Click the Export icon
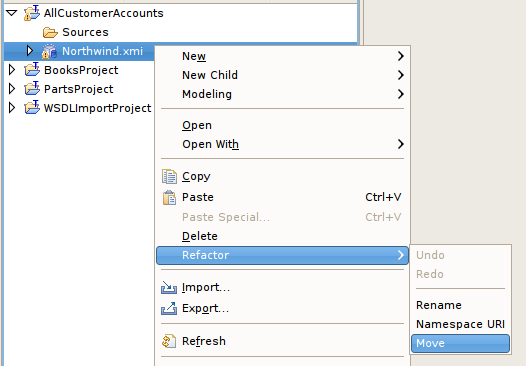Viewport: 526px width, 366px height. [x=169, y=308]
